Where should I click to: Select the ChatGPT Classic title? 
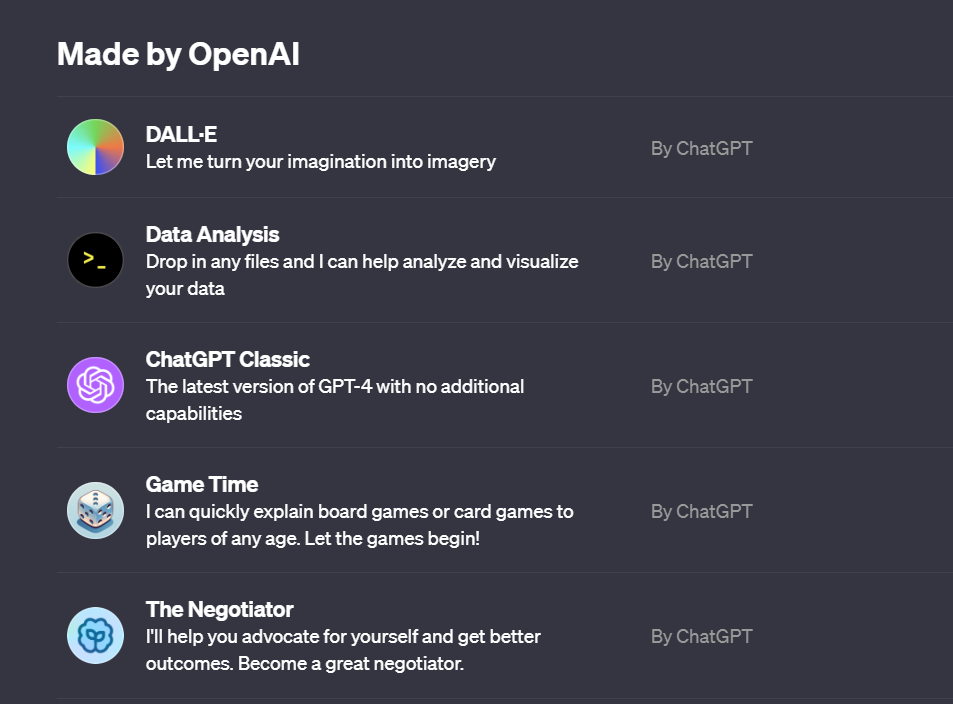click(x=227, y=359)
